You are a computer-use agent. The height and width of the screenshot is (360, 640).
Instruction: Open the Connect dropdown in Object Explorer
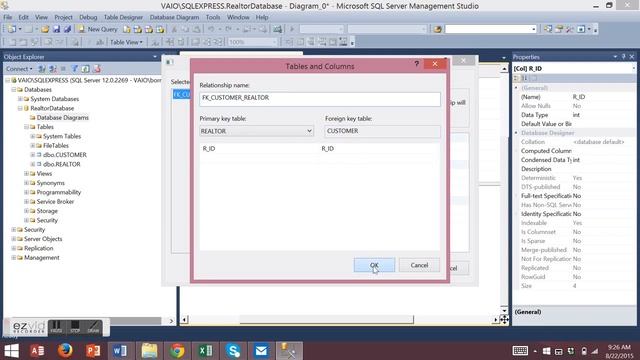point(19,69)
